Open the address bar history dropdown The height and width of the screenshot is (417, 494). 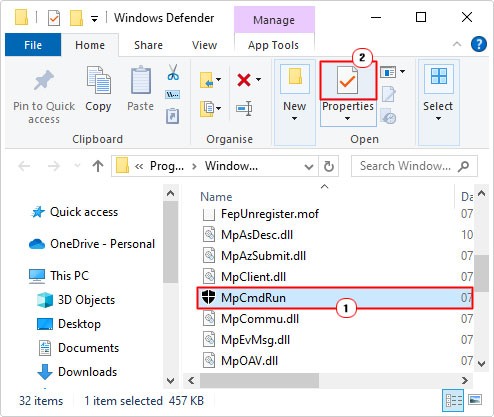309,166
